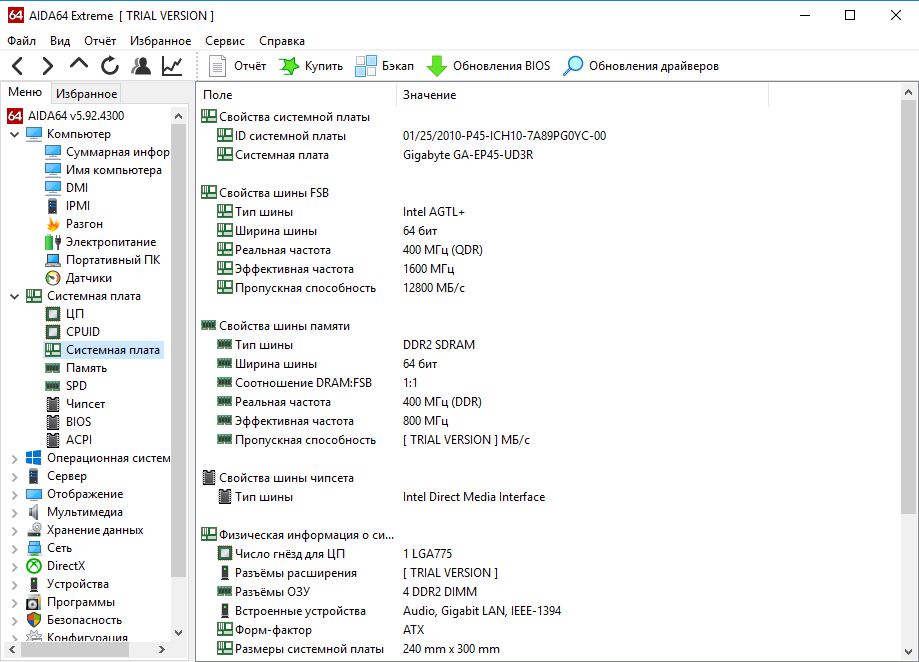
Task: Switch to the Меню sidebar tab
Action: (x=25, y=92)
